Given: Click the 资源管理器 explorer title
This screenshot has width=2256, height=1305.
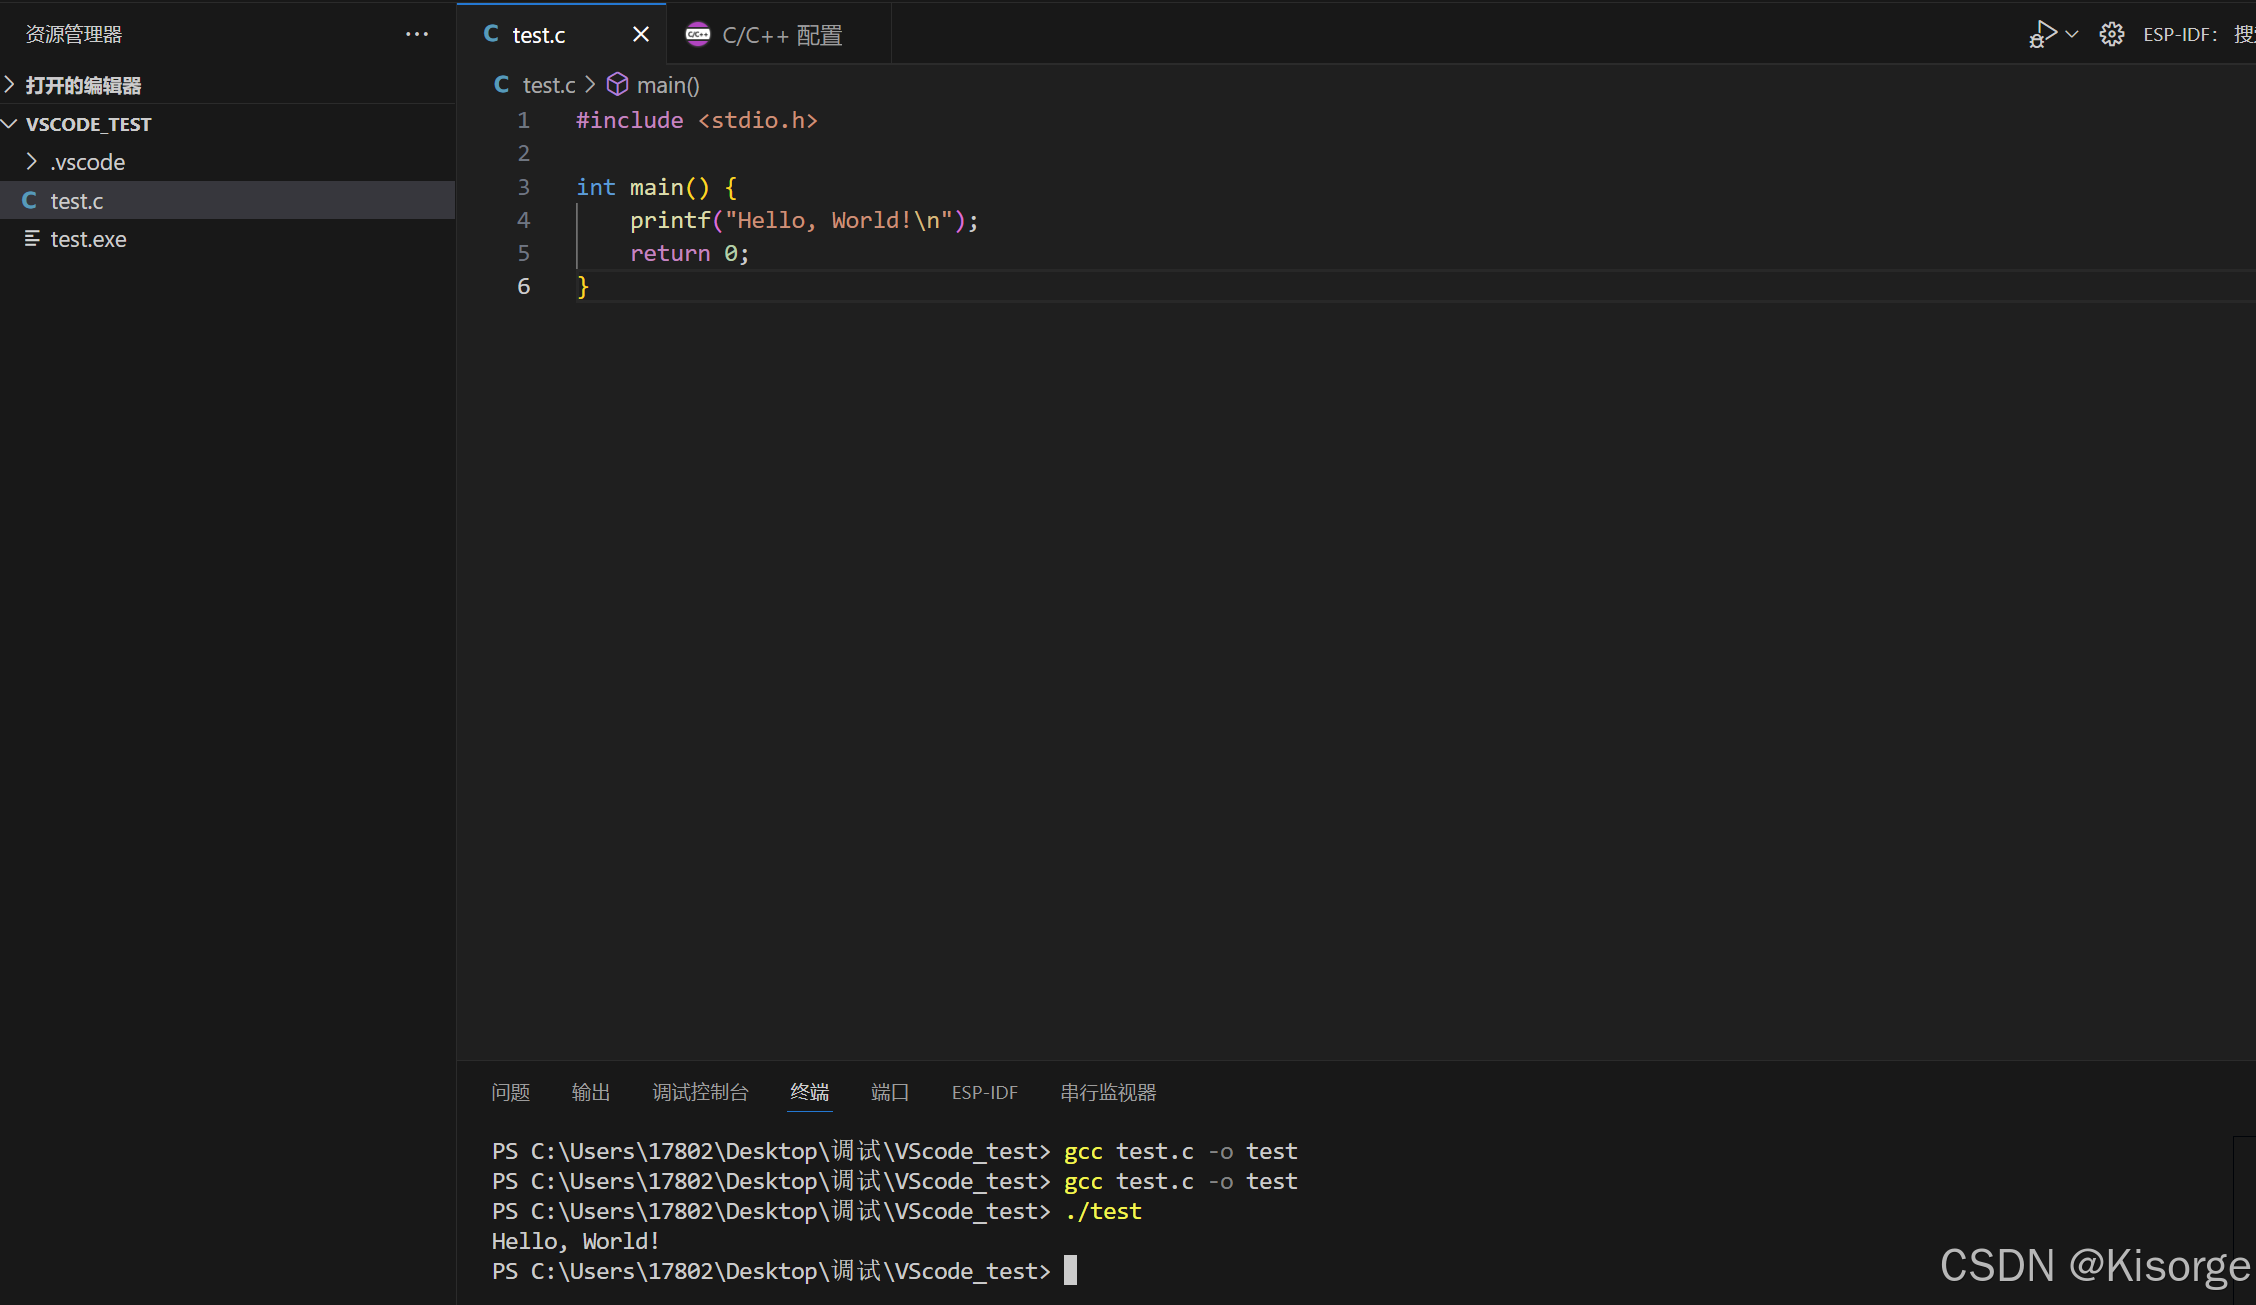Looking at the screenshot, I should (74, 34).
